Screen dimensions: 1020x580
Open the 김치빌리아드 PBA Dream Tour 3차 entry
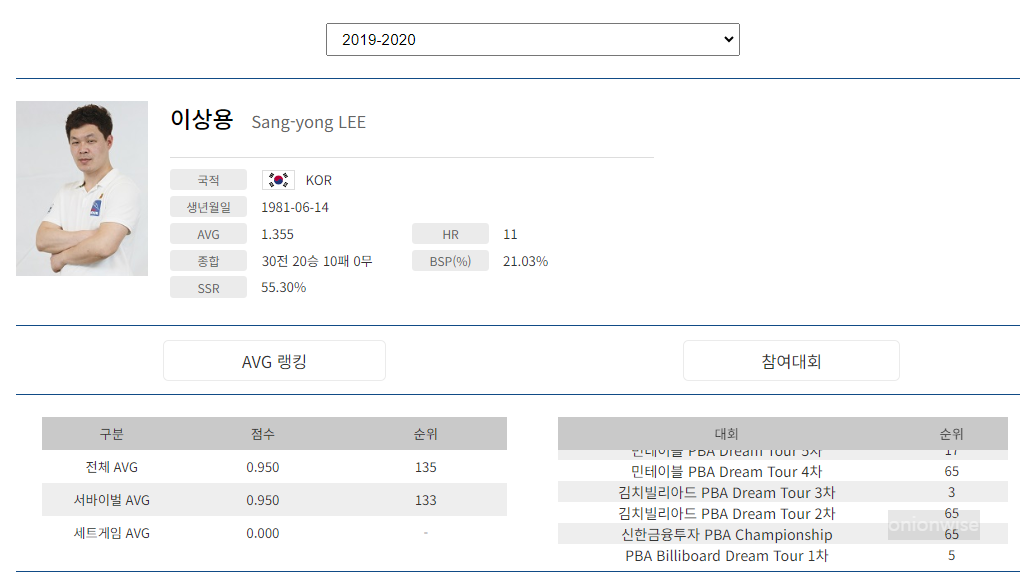(x=727, y=492)
